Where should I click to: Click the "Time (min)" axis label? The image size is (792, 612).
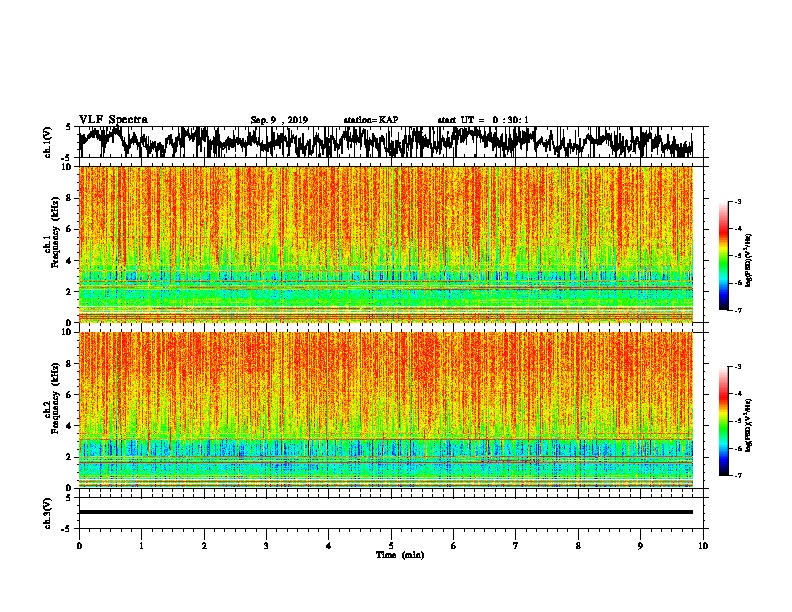400,555
